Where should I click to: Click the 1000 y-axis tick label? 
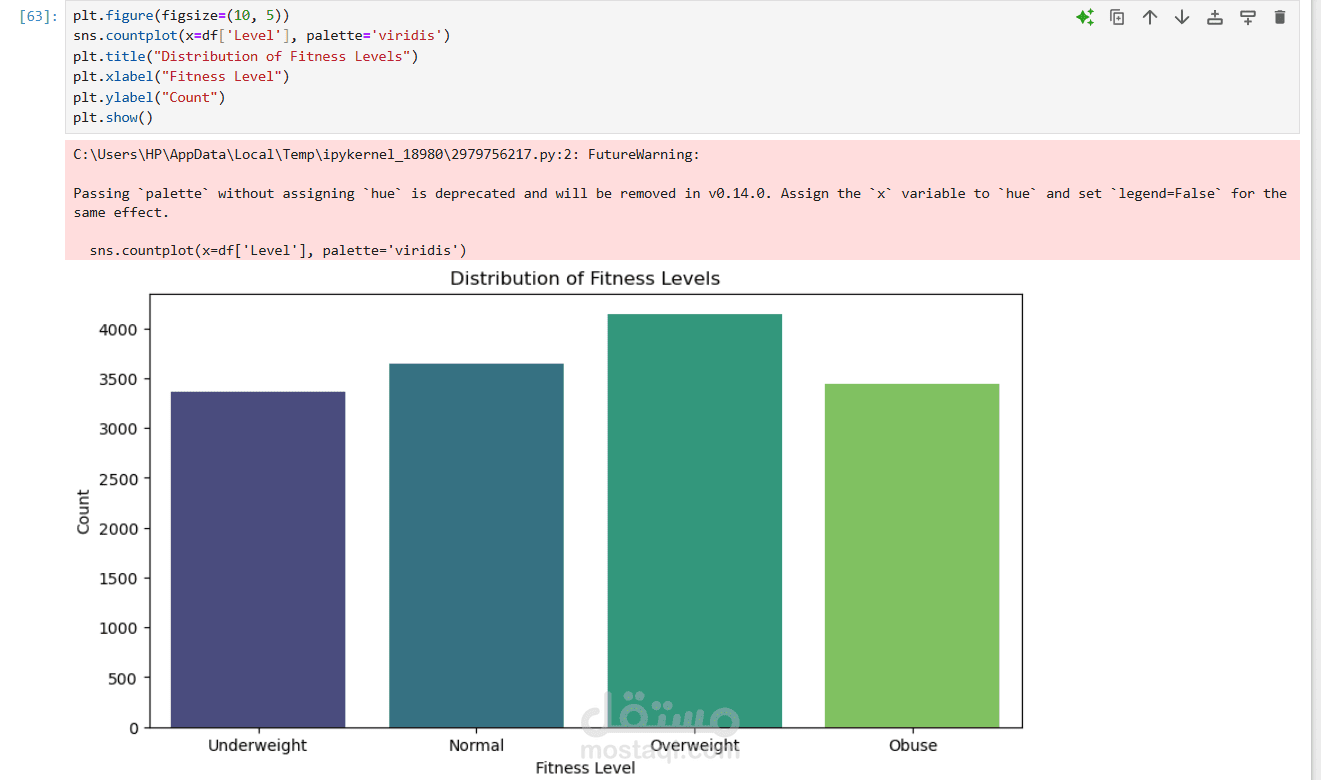tap(119, 628)
